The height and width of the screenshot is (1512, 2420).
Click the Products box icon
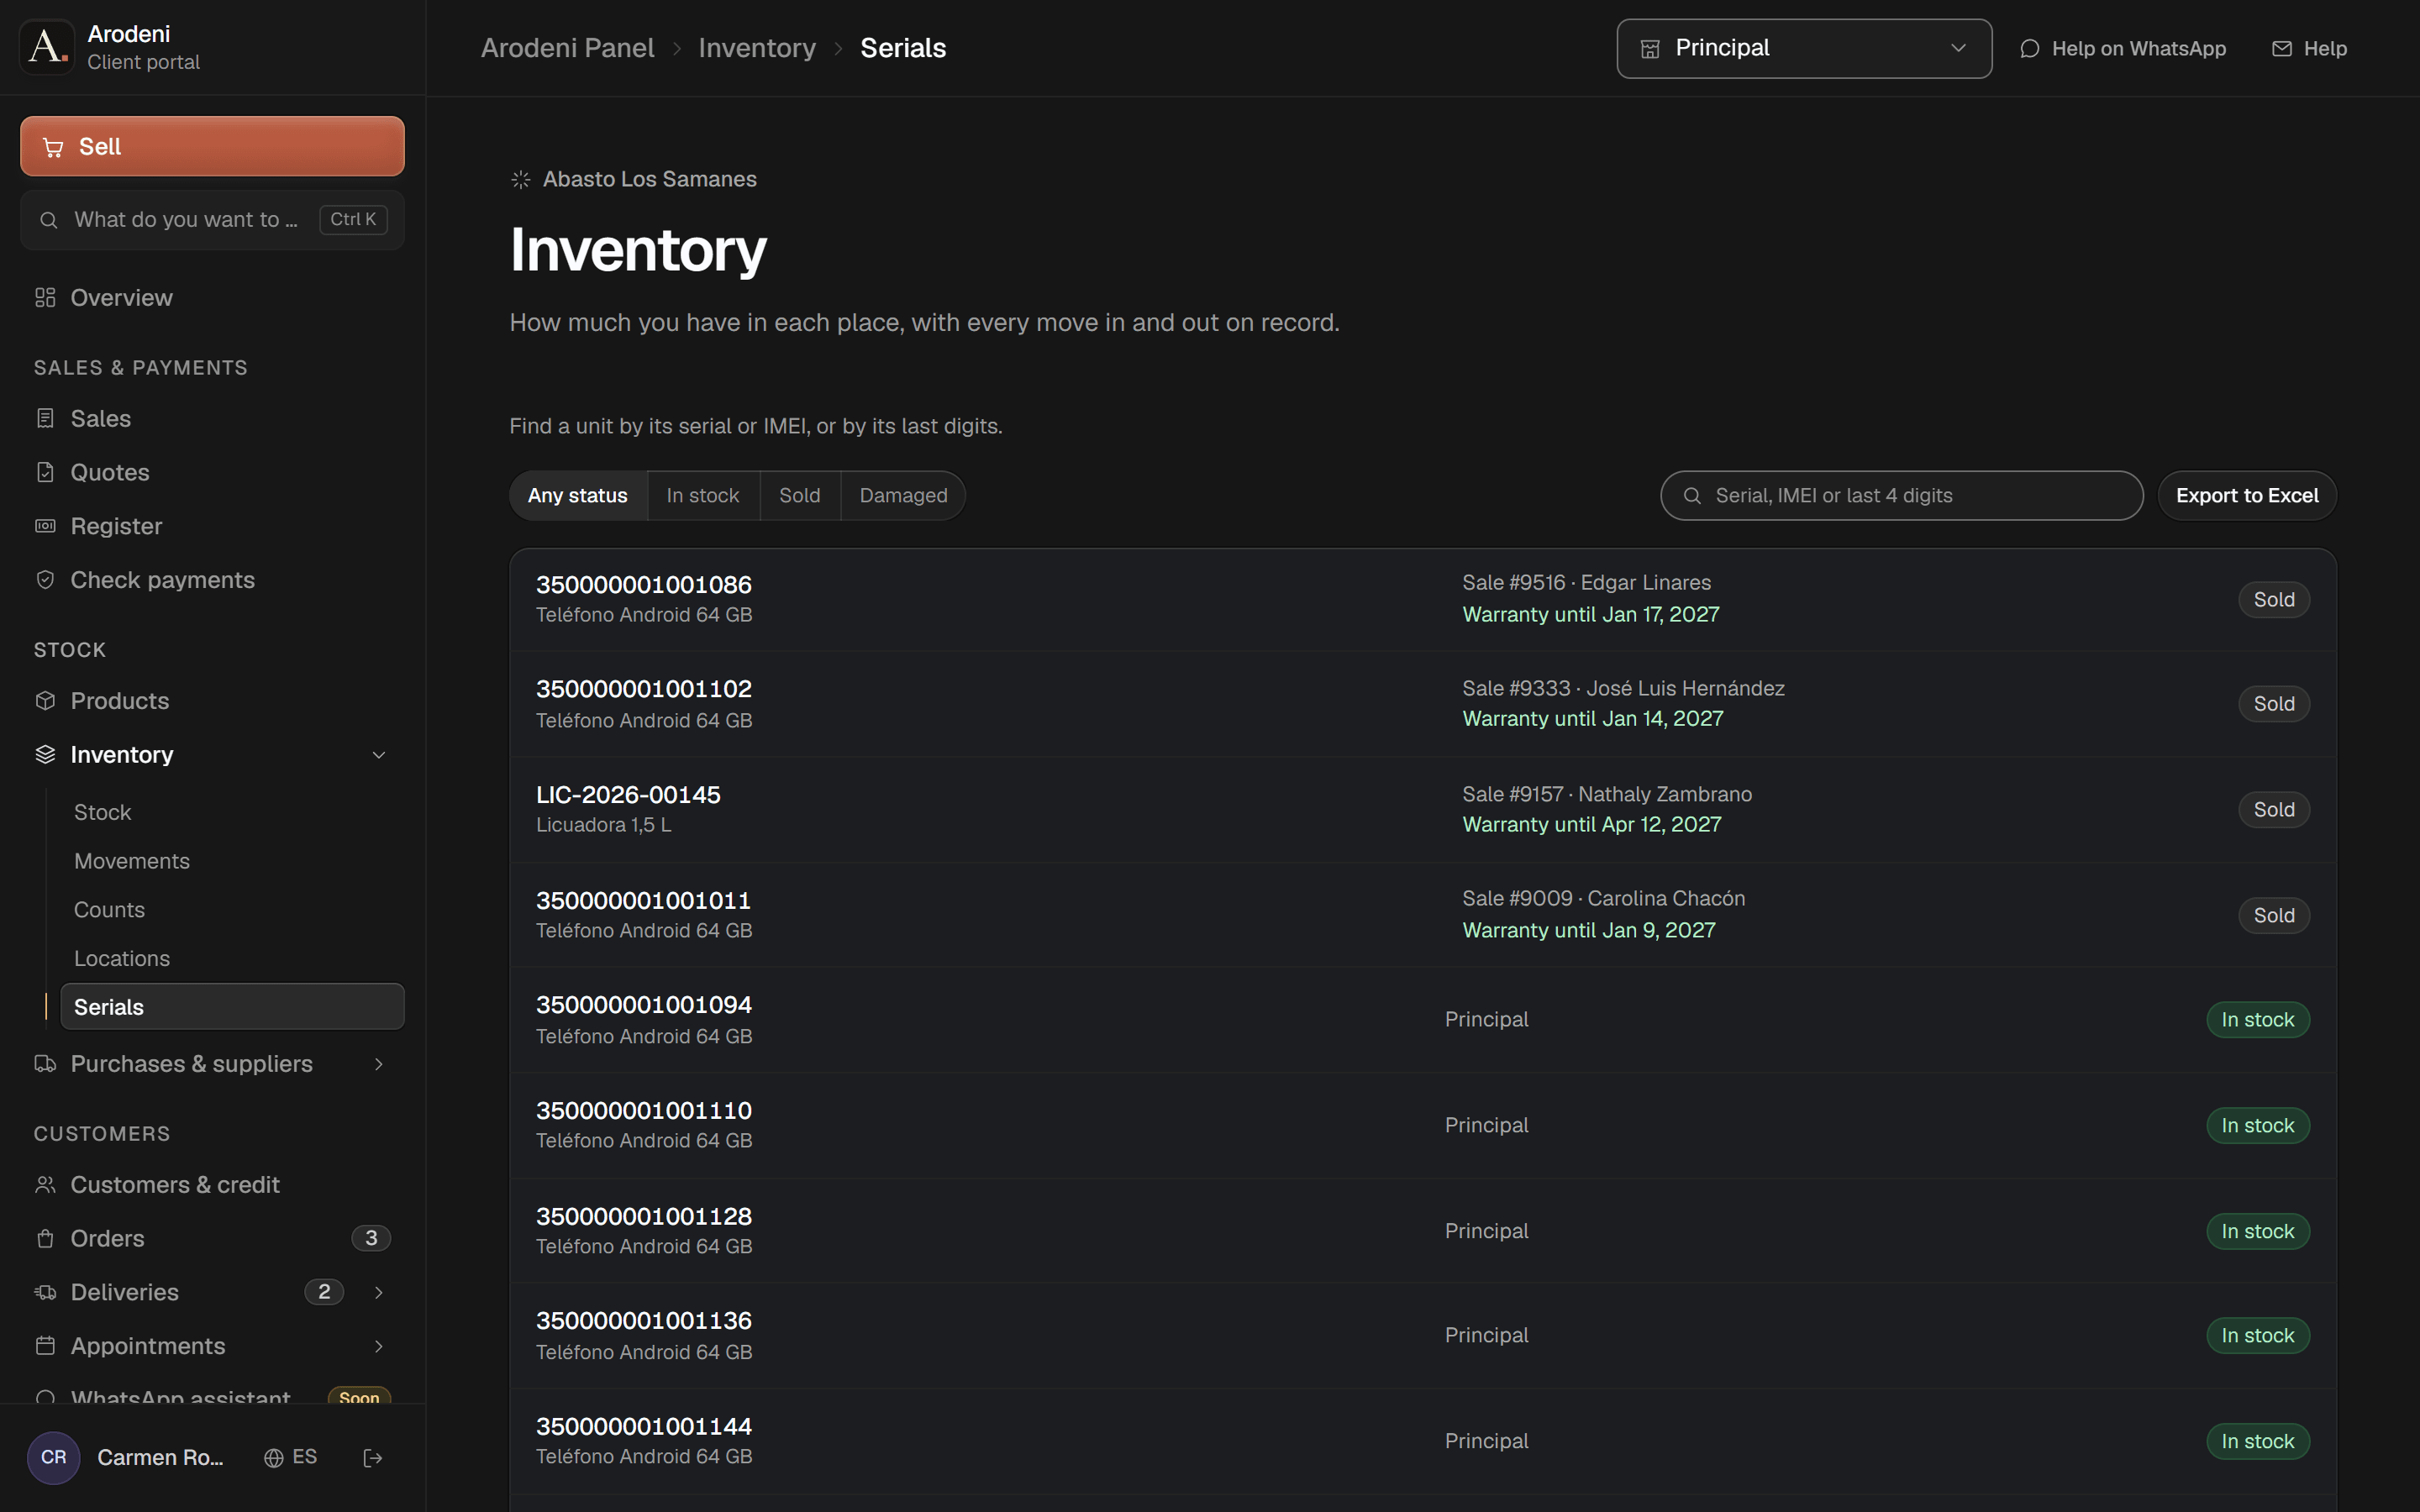click(x=45, y=701)
